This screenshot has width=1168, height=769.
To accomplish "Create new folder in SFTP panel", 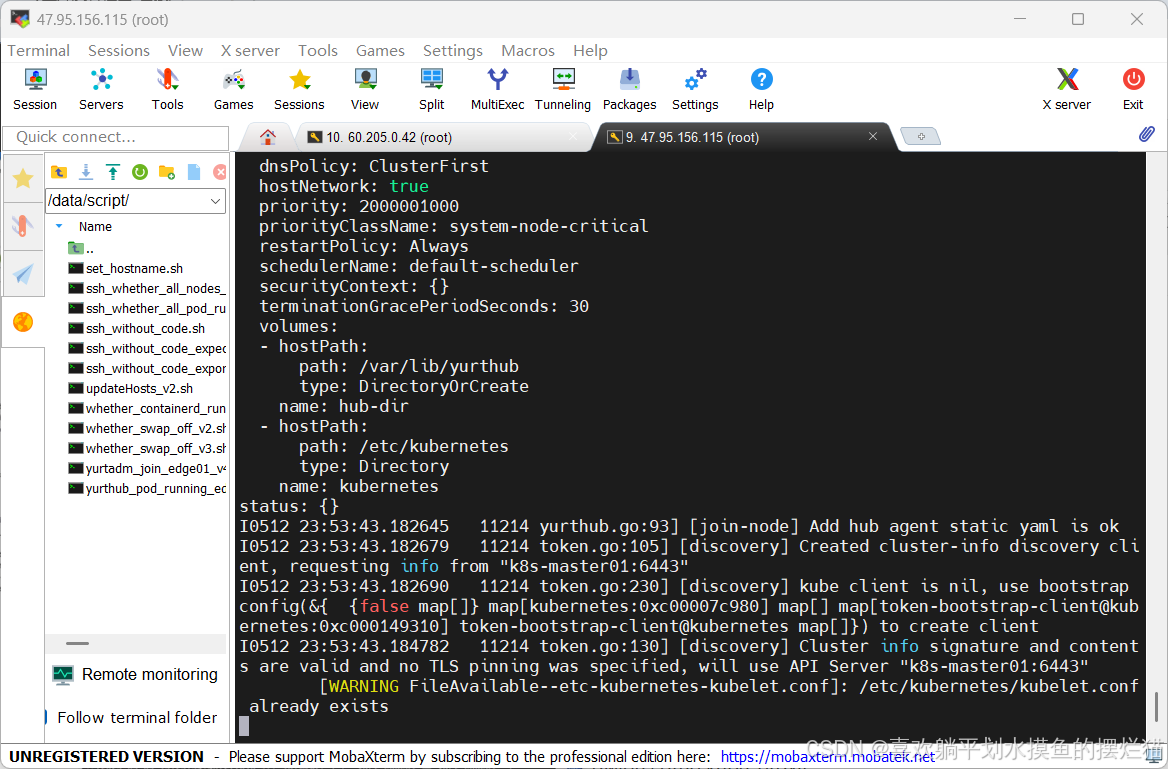I will coord(167,172).
